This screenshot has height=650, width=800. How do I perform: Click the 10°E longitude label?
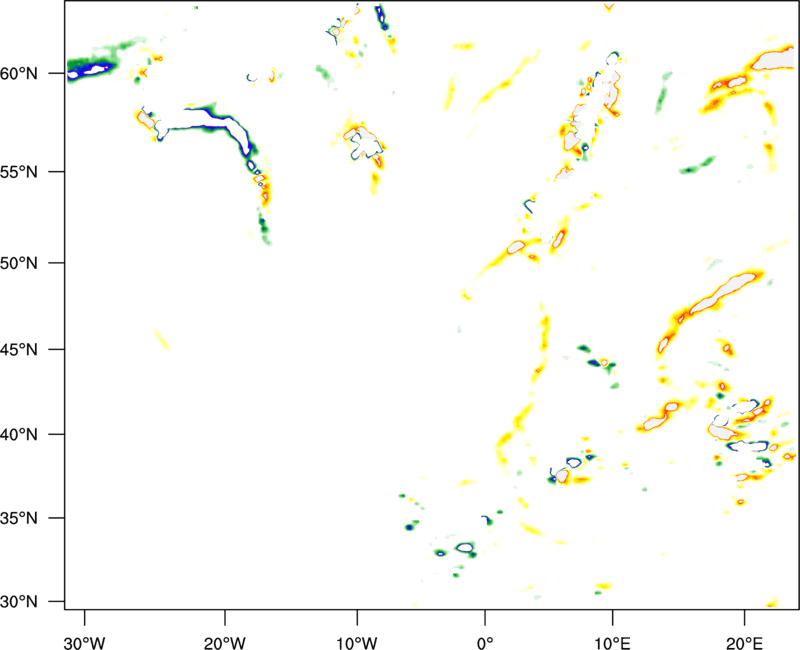pos(612,643)
